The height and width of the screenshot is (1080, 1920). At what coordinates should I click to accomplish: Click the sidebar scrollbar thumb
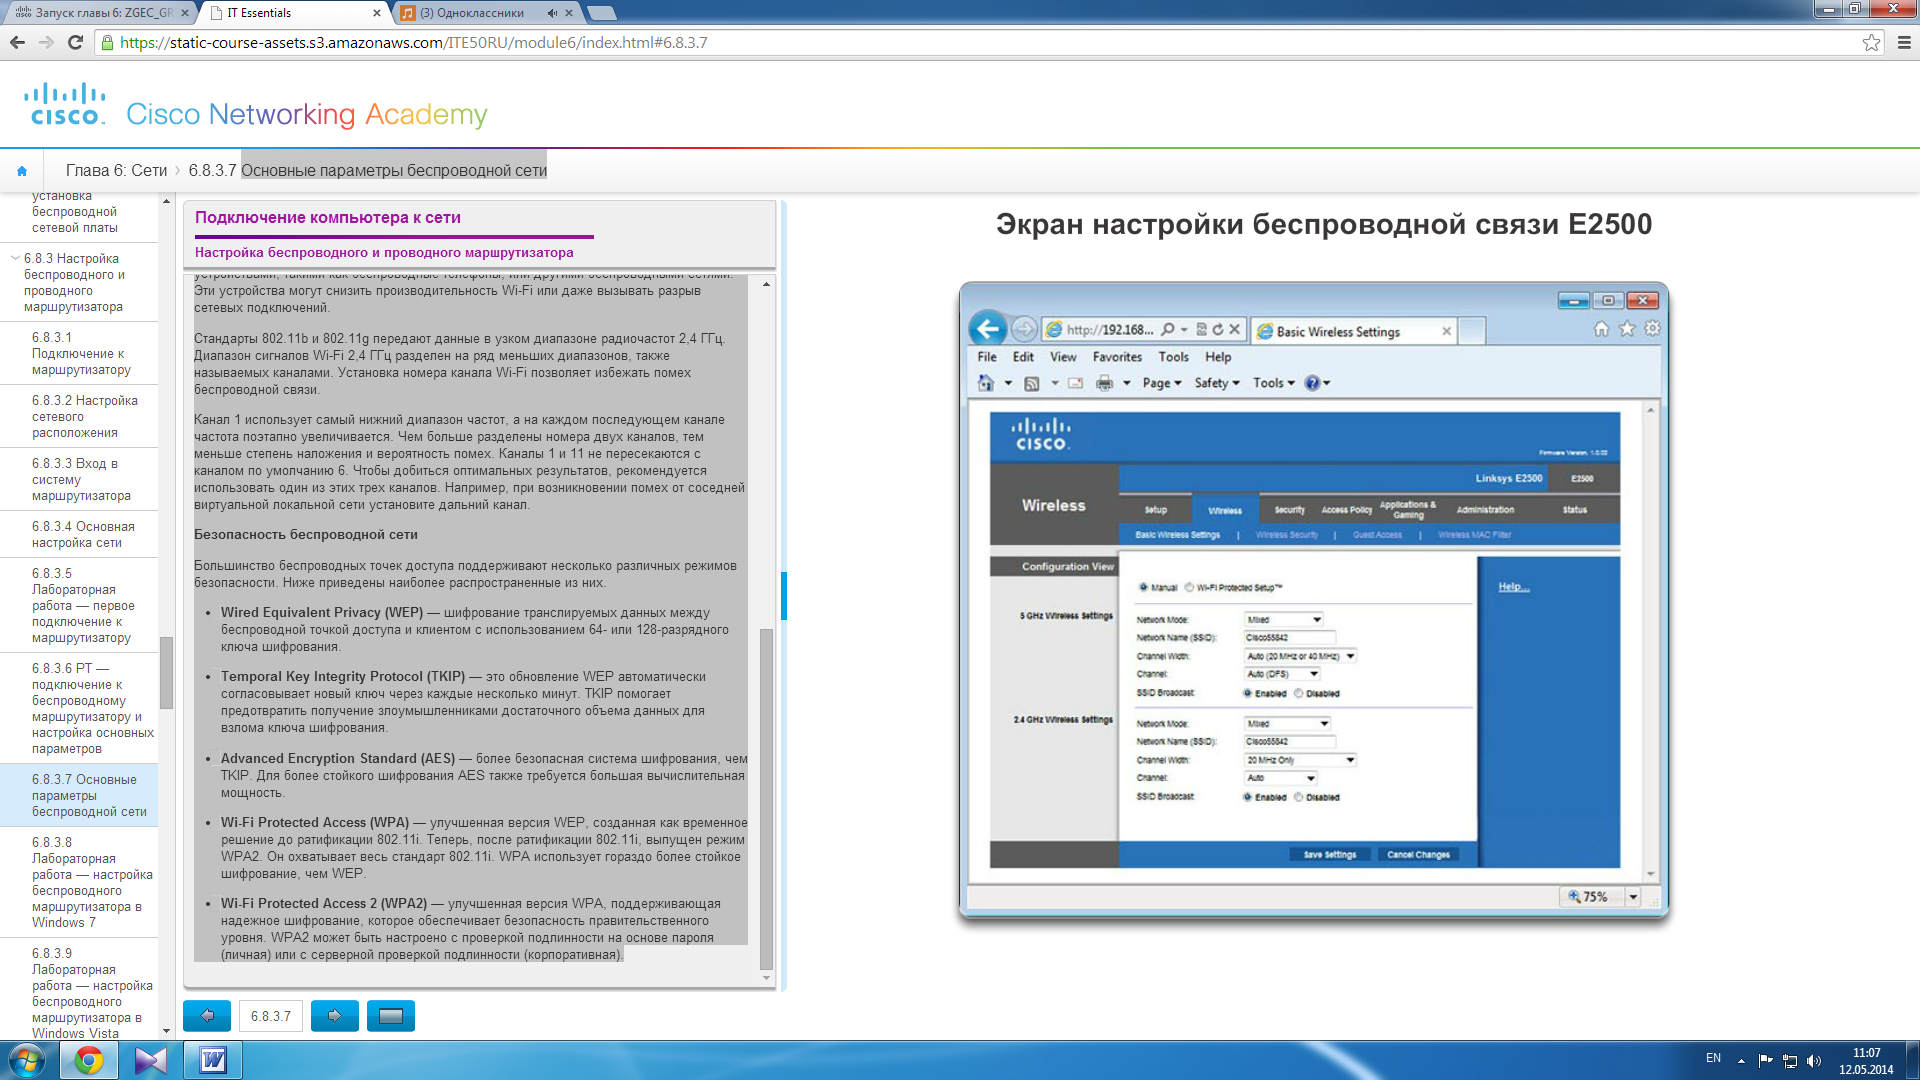[x=166, y=673]
